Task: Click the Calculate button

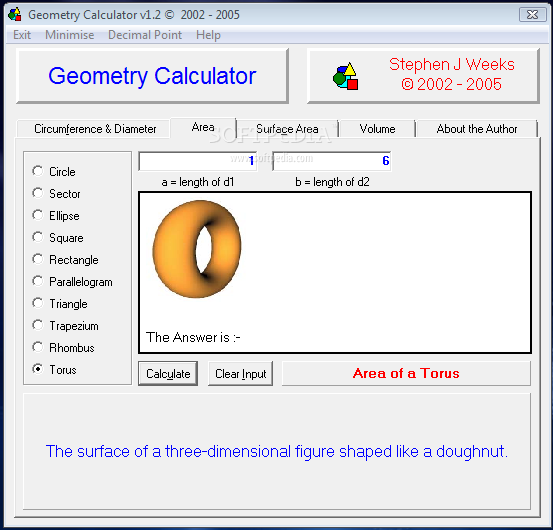Action: point(168,373)
